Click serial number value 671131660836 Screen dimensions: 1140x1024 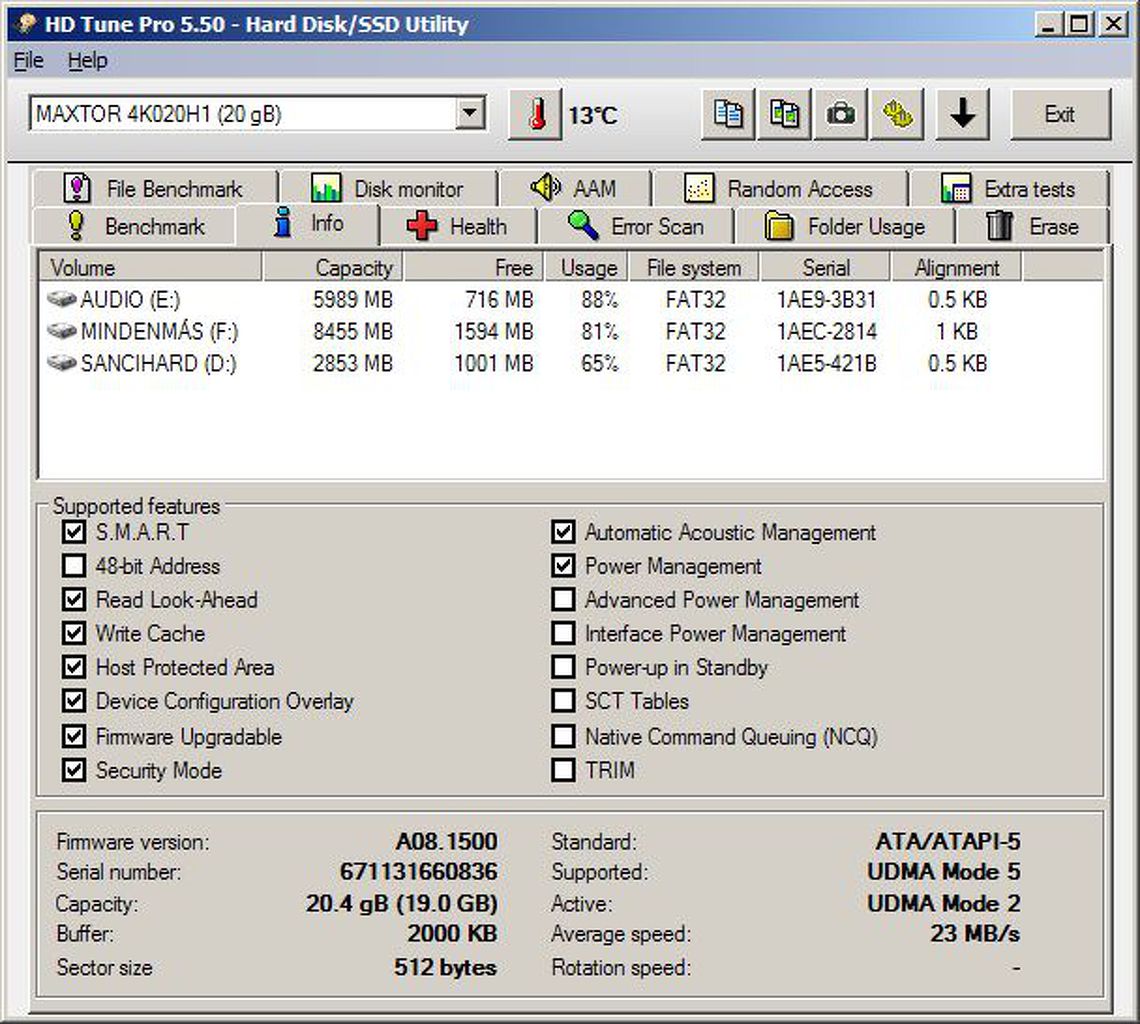click(x=419, y=871)
